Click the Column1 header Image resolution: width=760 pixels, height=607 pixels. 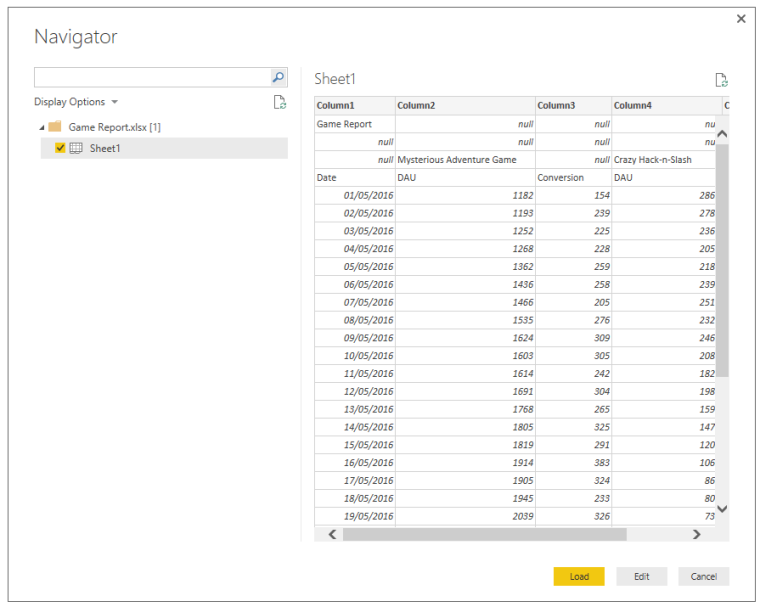(x=355, y=105)
